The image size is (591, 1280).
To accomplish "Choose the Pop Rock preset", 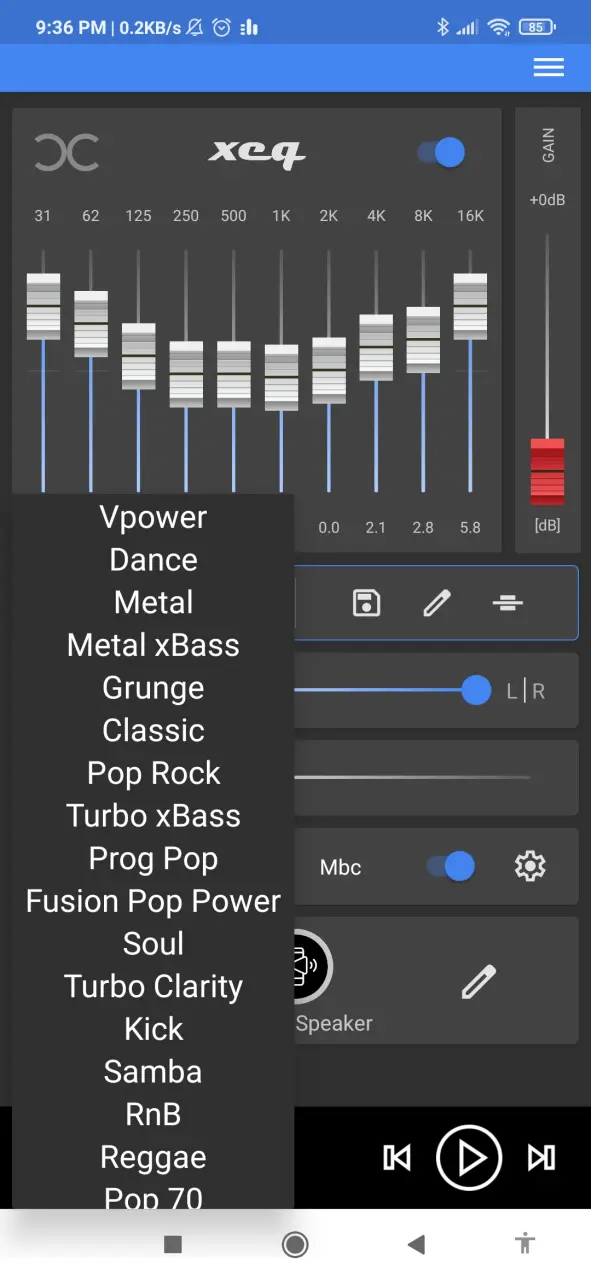I will 153,773.
